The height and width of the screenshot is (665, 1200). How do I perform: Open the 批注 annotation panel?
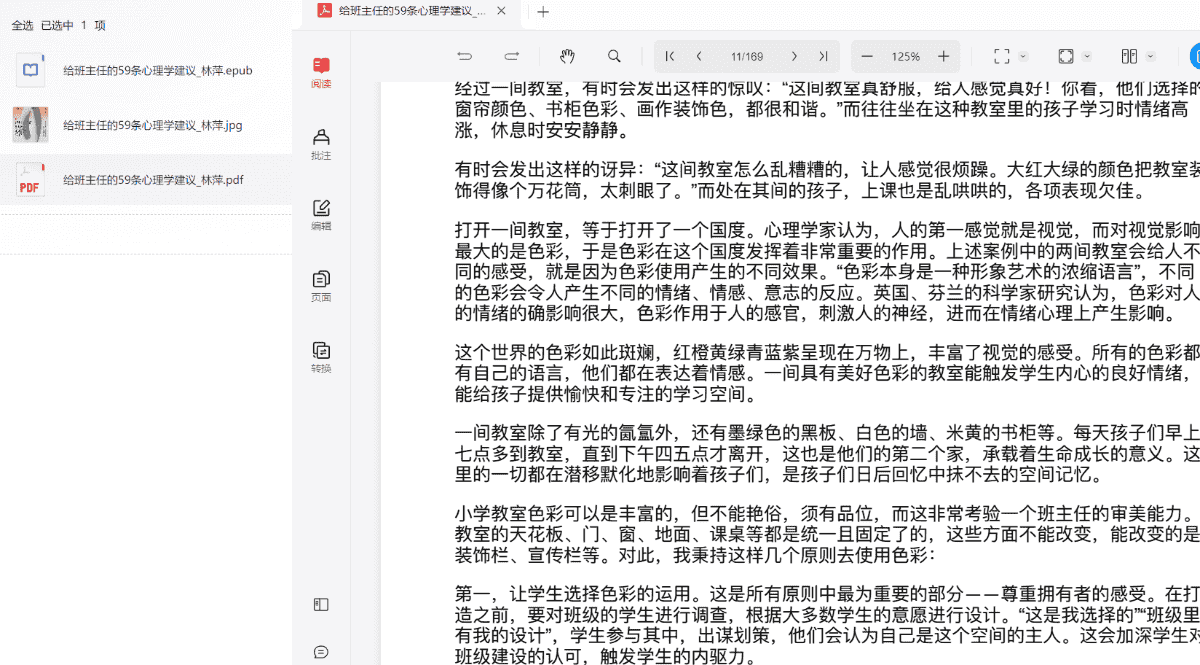[321, 144]
